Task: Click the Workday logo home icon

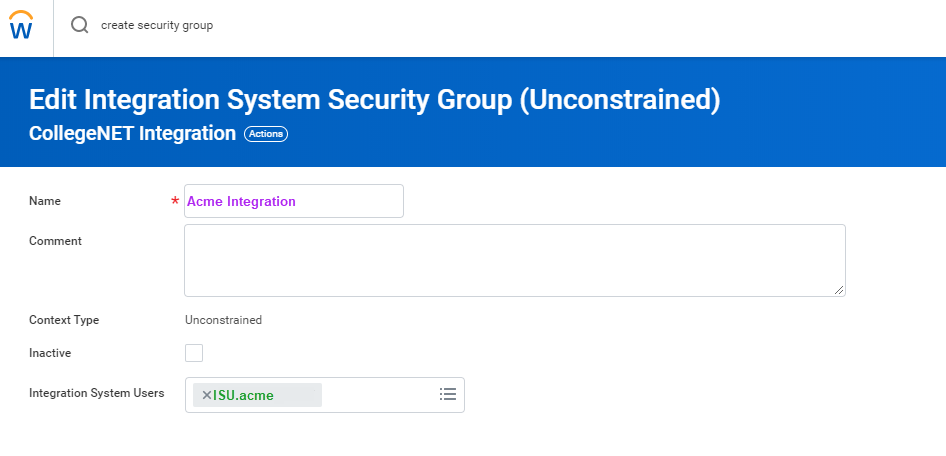Action: [x=21, y=26]
